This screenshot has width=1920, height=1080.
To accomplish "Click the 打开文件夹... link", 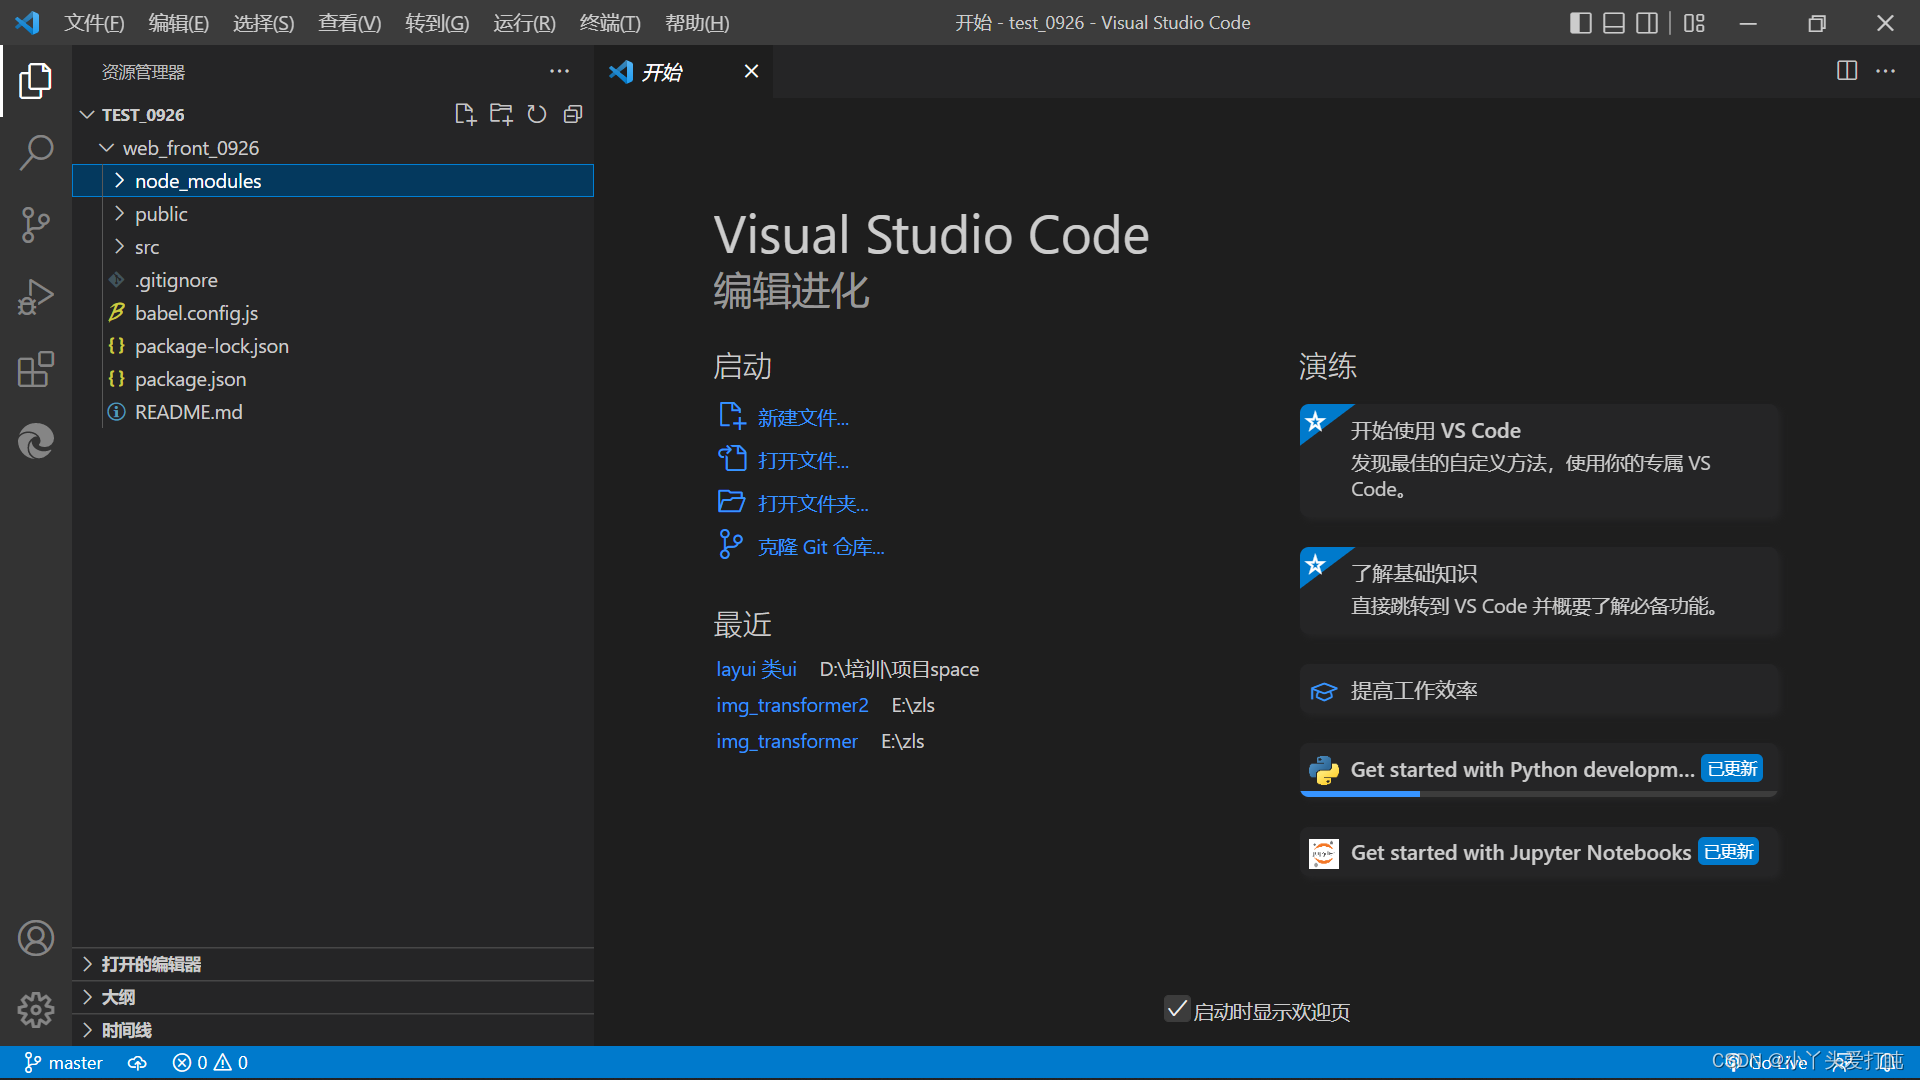I will pos(813,504).
